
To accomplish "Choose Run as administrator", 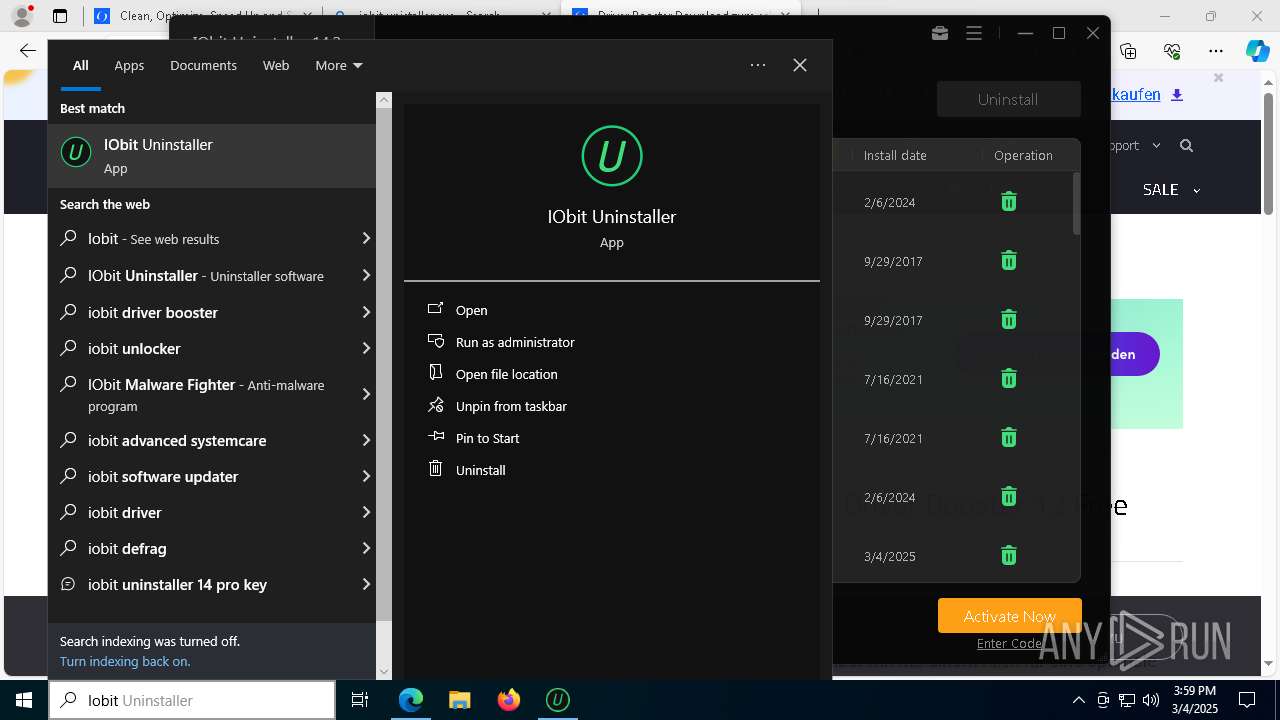I will (x=515, y=342).
